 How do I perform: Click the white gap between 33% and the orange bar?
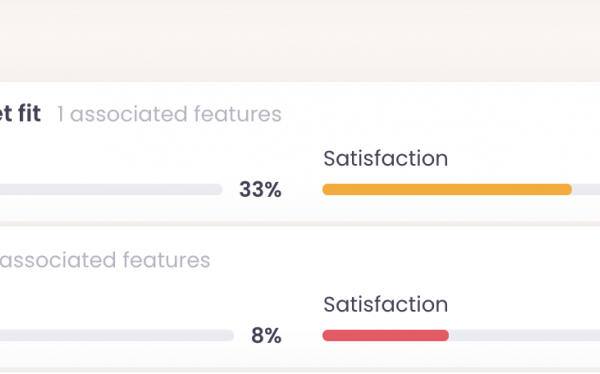pyautogui.click(x=302, y=189)
